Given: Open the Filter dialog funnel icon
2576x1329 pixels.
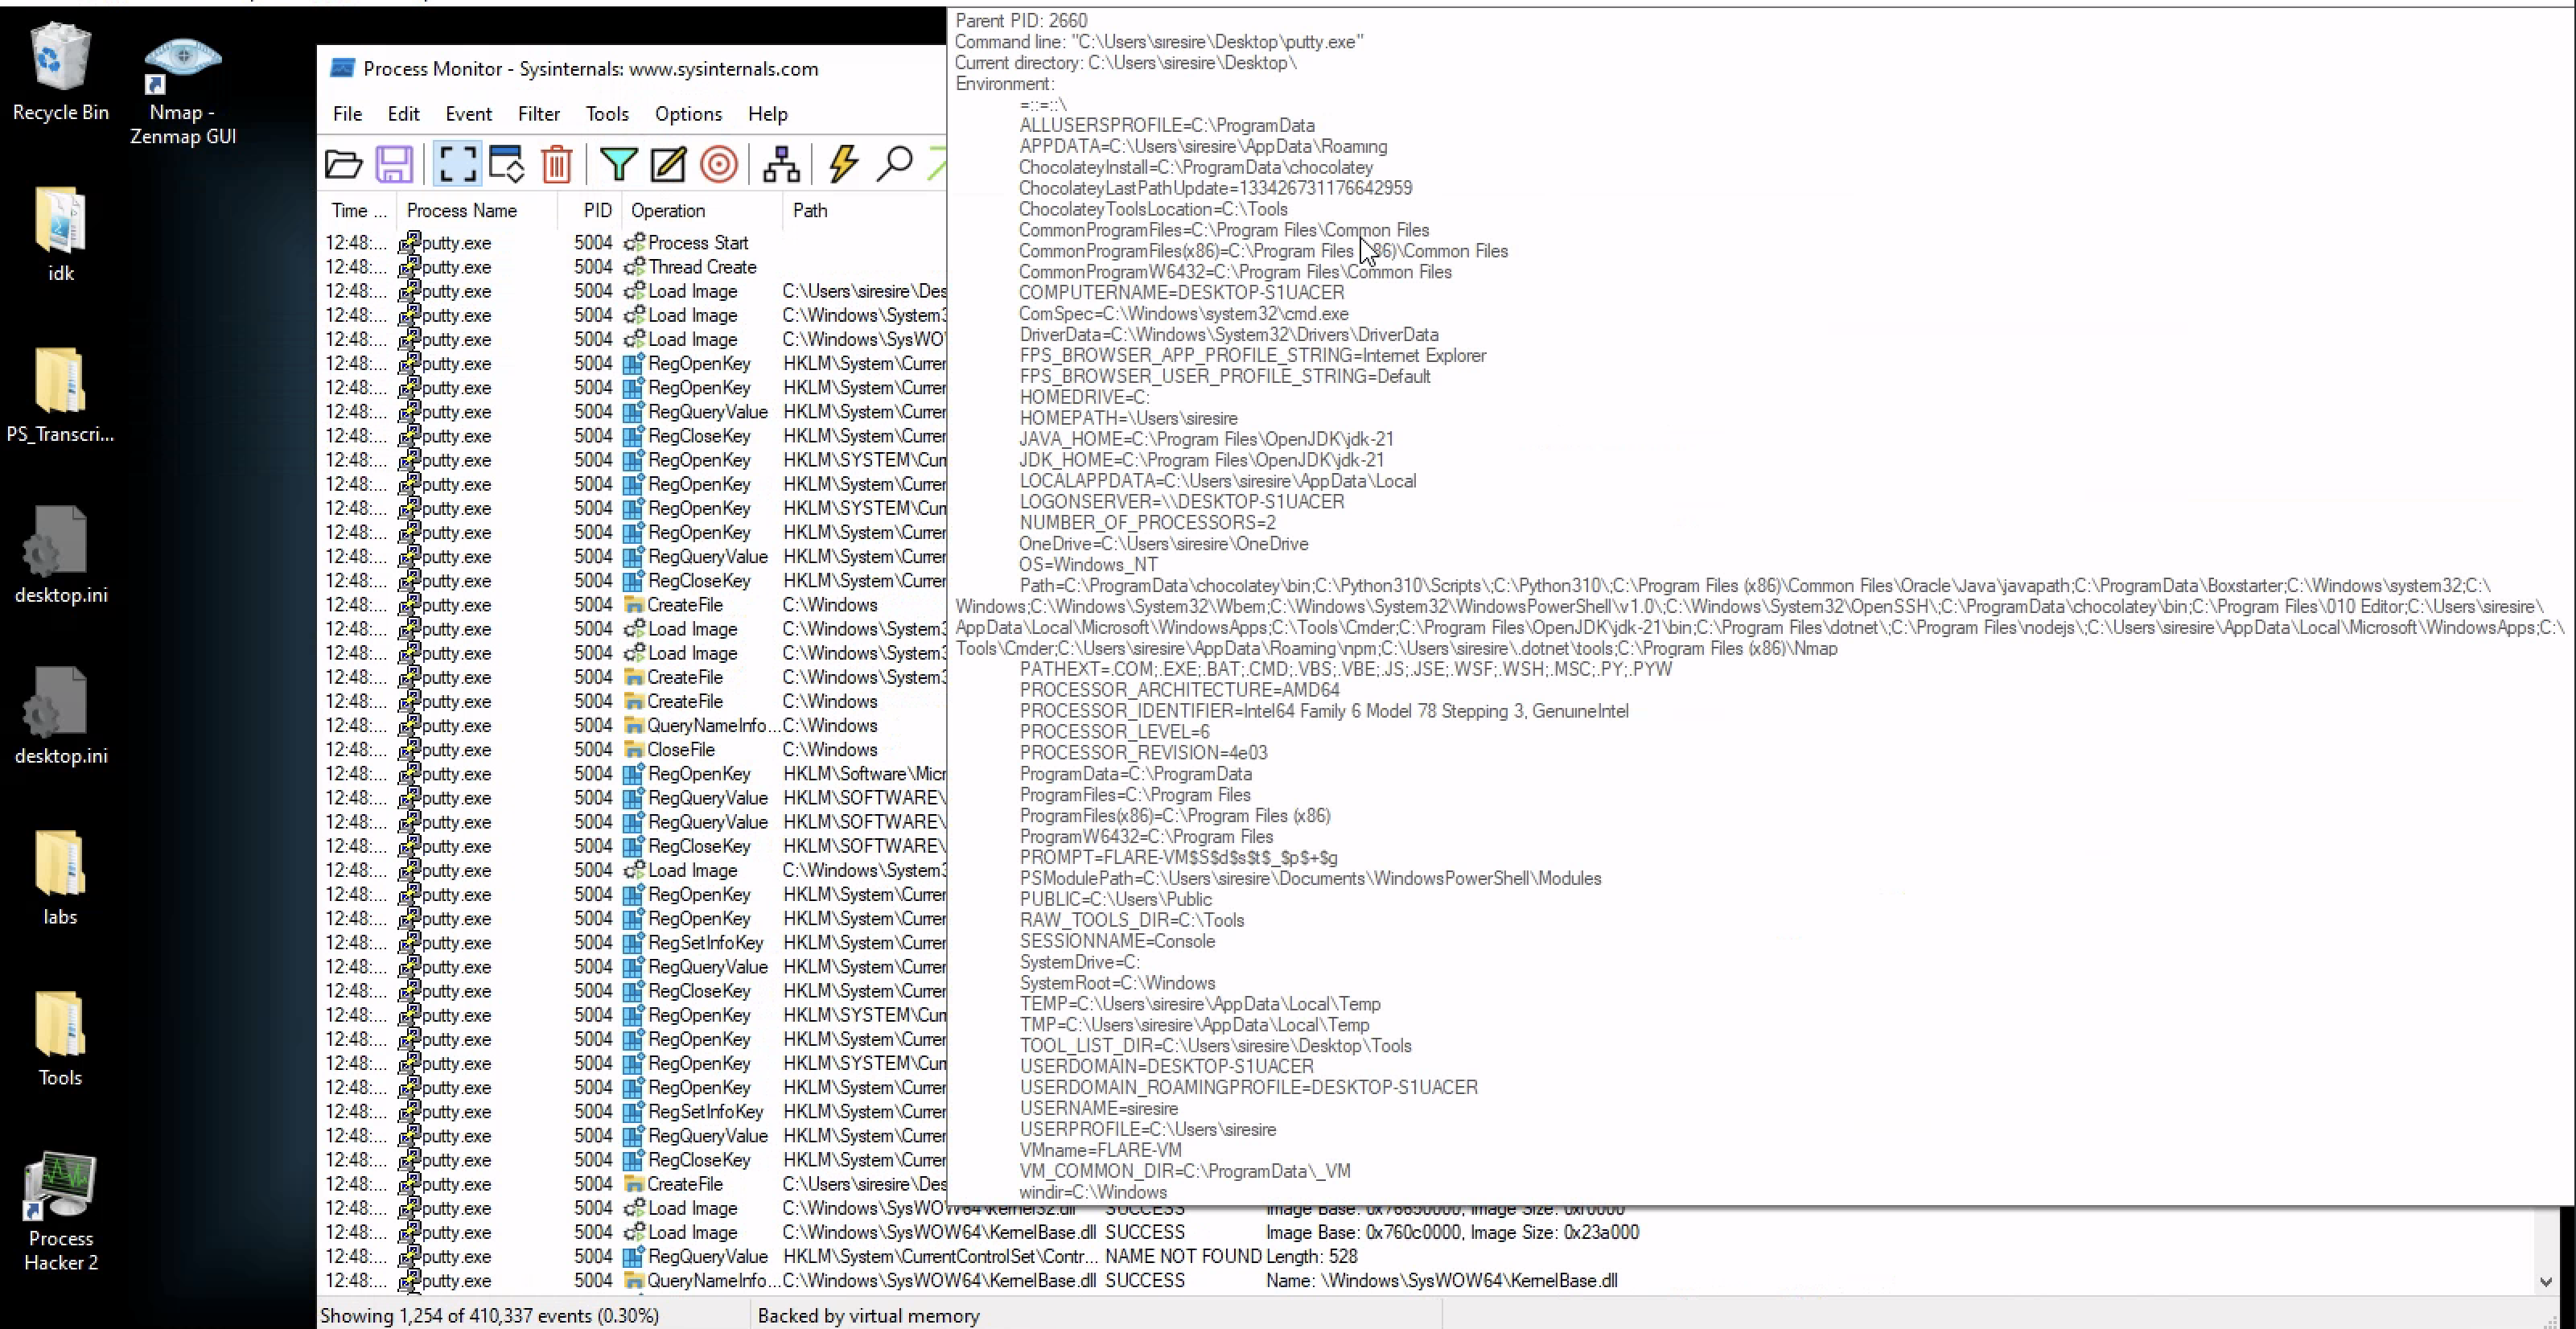Looking at the screenshot, I should (619, 164).
